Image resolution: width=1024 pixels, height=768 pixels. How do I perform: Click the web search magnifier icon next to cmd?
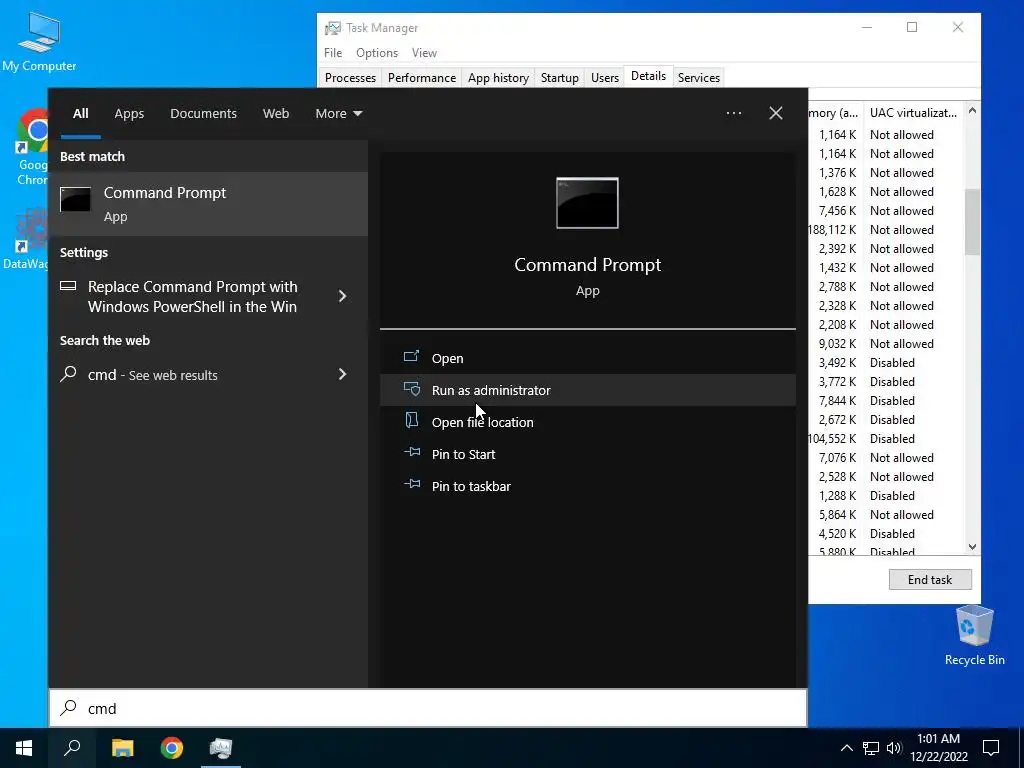coord(69,374)
